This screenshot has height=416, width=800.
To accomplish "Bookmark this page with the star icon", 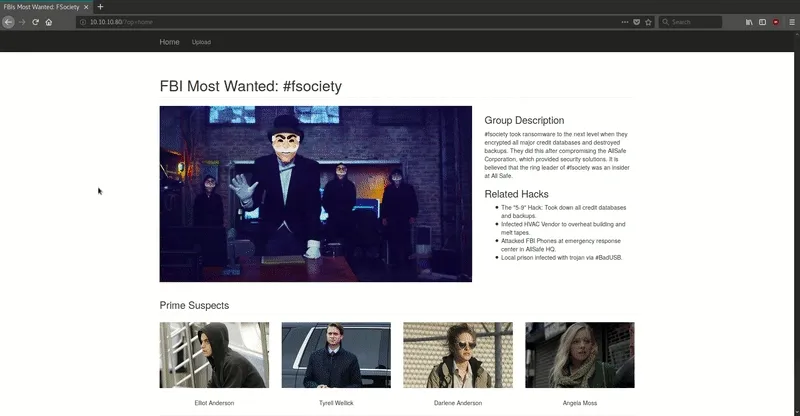I will [x=648, y=21].
